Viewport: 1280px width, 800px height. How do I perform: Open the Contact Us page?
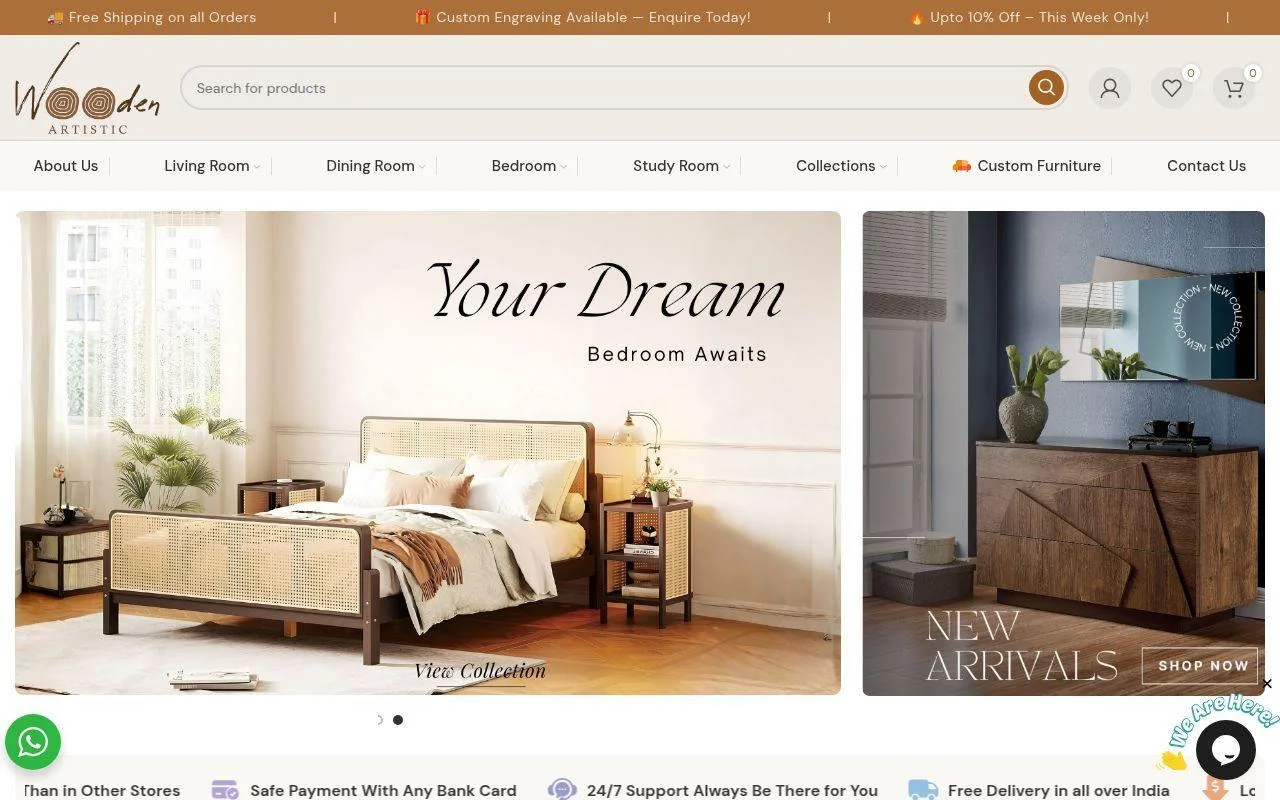tap(1206, 166)
